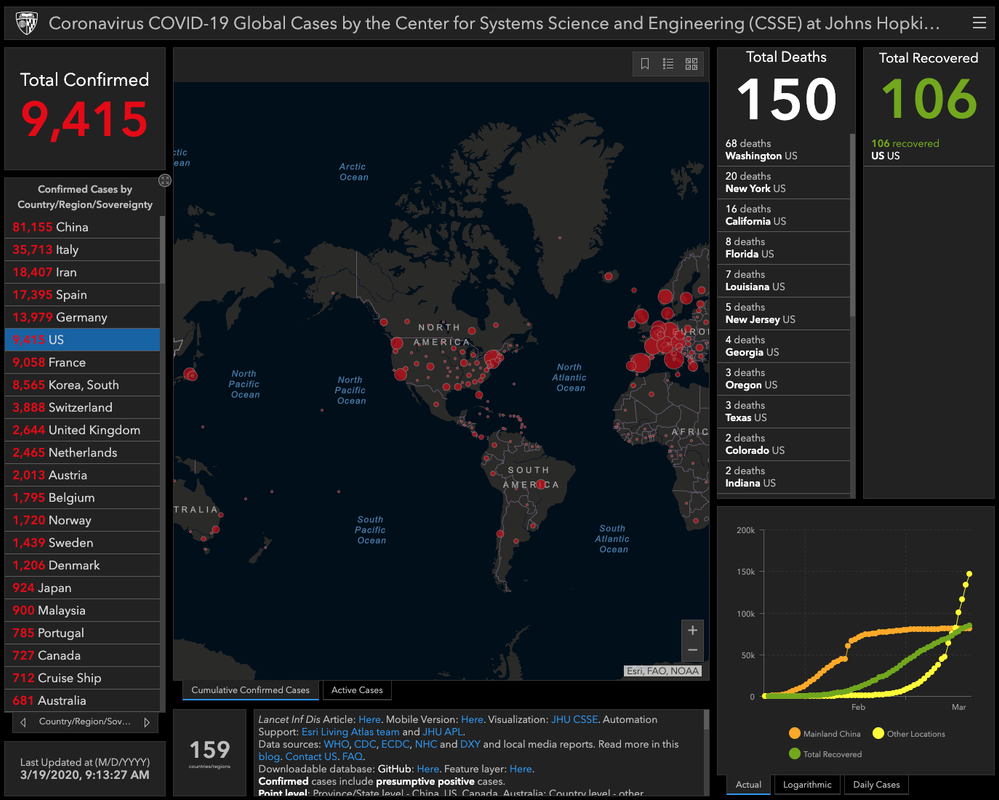Select Spain in confirmed cases list
999x800 pixels.
pos(82,294)
